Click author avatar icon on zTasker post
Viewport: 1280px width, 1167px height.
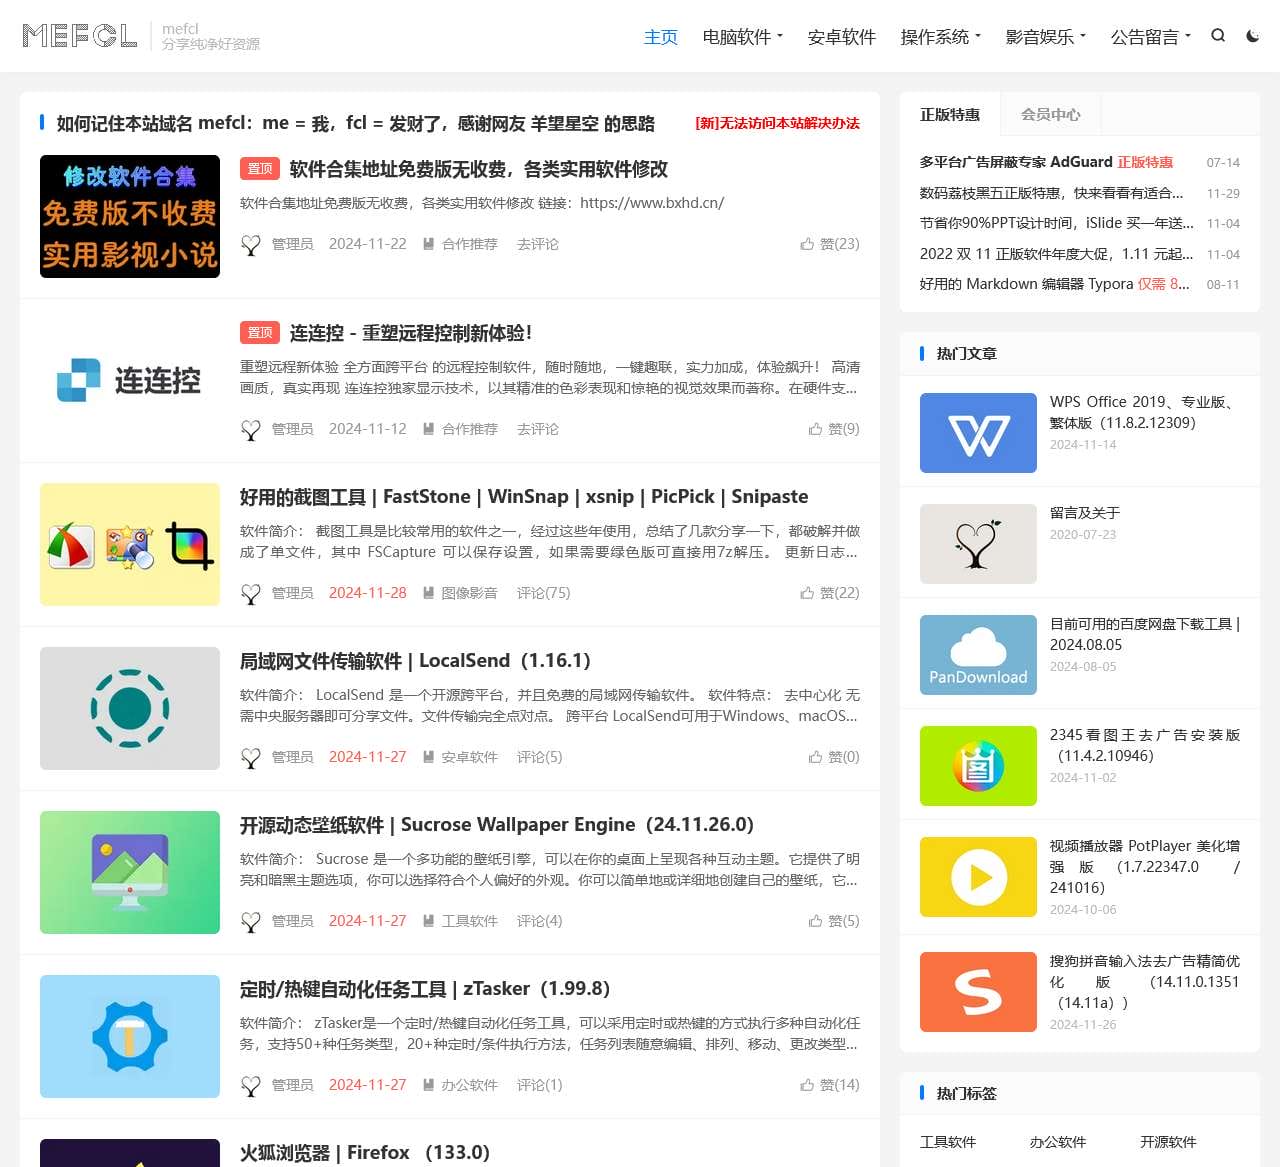click(x=251, y=1086)
